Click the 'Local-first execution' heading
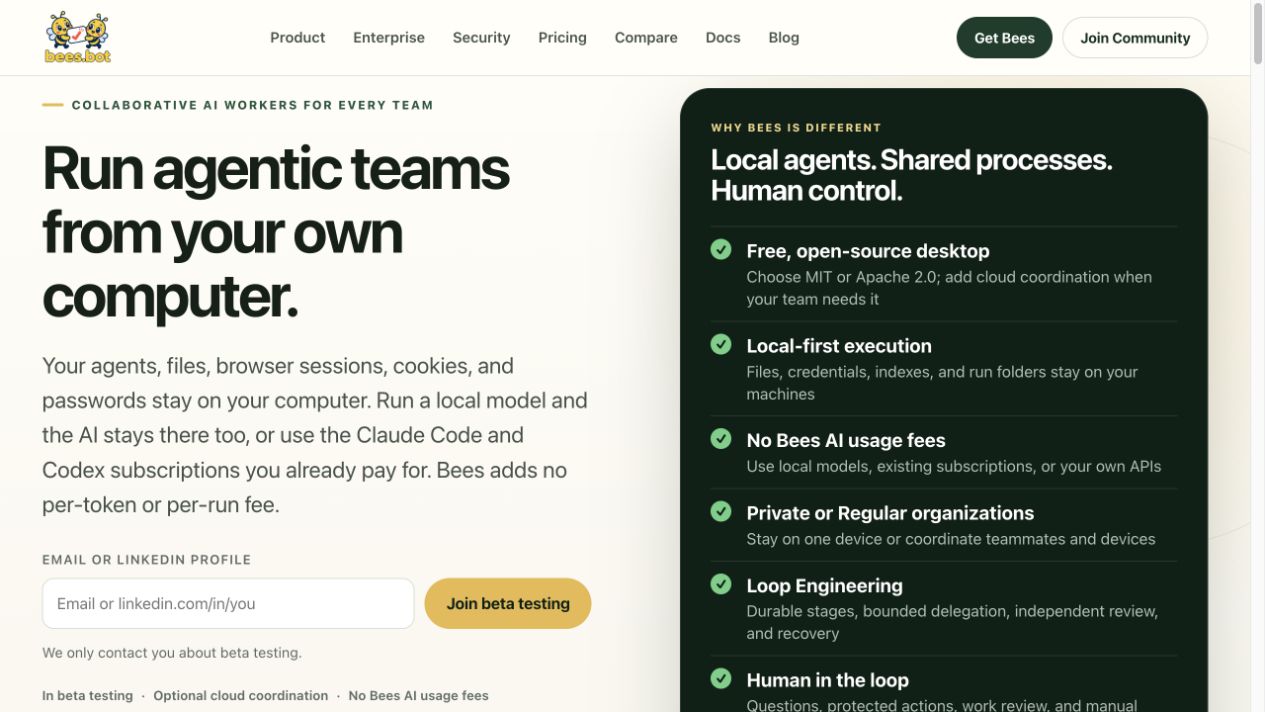 click(839, 346)
